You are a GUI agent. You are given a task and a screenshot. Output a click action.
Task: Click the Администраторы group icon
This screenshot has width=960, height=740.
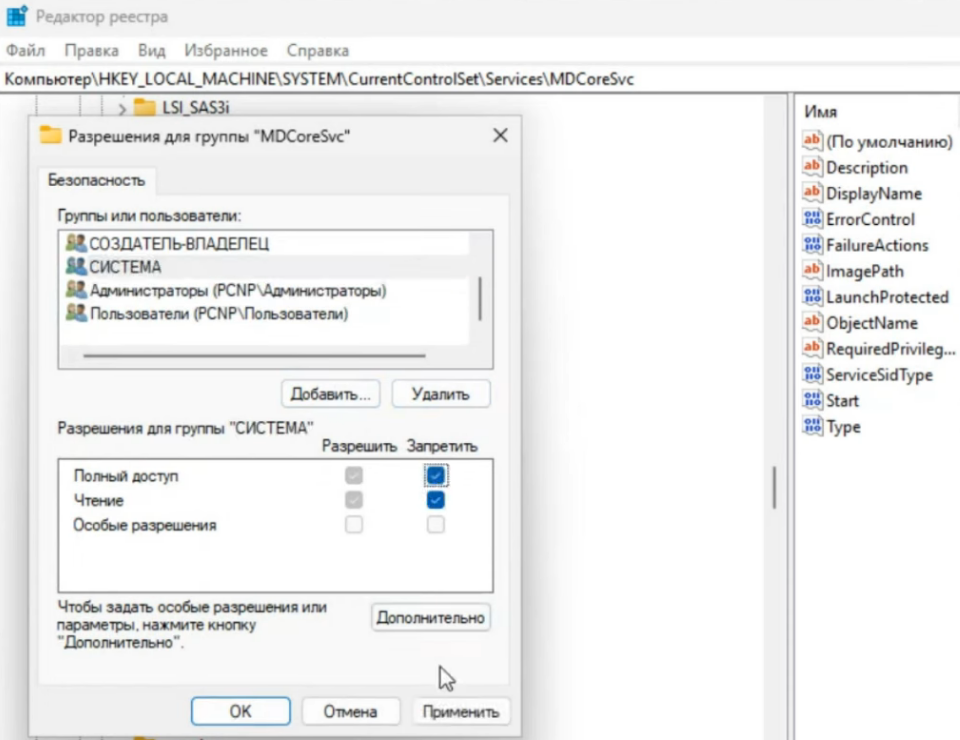pos(76,290)
